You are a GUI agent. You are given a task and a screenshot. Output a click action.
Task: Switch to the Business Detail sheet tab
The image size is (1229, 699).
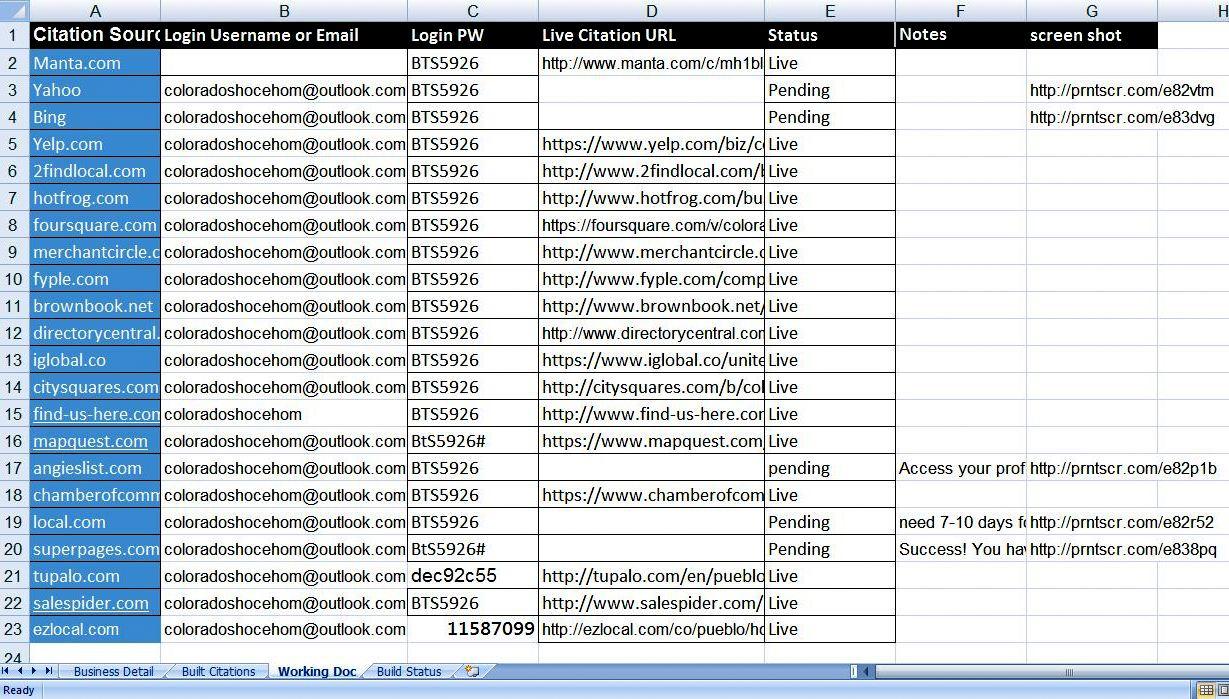pyautogui.click(x=113, y=671)
